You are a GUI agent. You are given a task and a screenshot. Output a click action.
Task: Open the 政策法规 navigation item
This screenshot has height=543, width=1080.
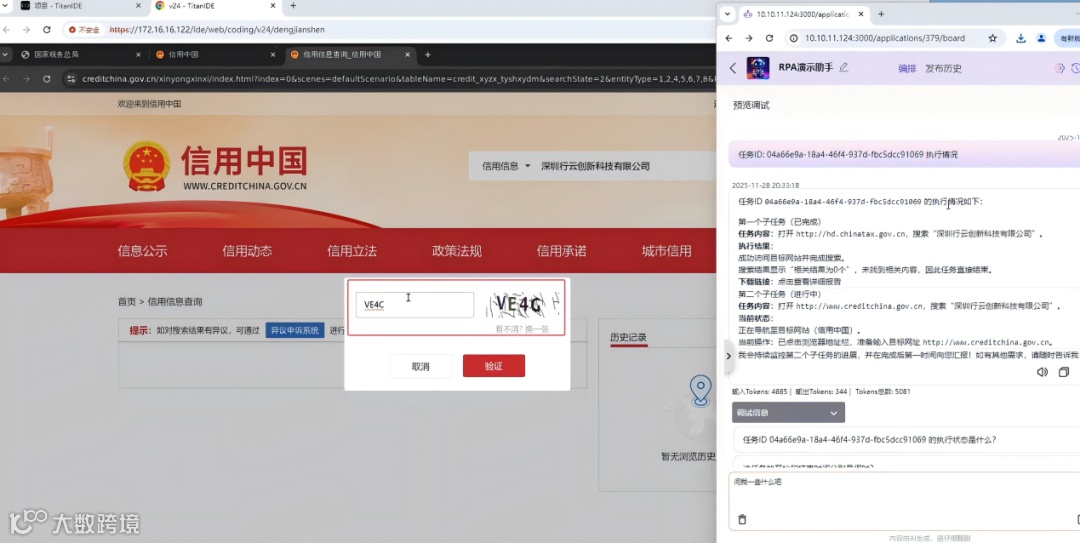[457, 251]
